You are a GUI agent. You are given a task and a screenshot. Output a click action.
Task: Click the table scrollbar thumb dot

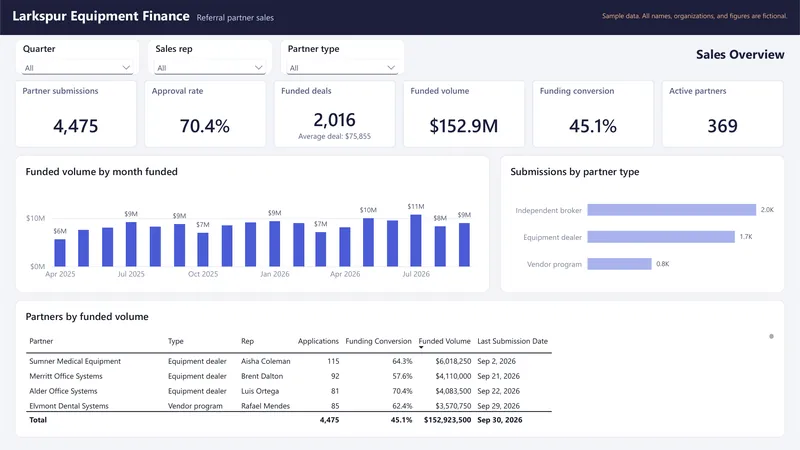771,336
